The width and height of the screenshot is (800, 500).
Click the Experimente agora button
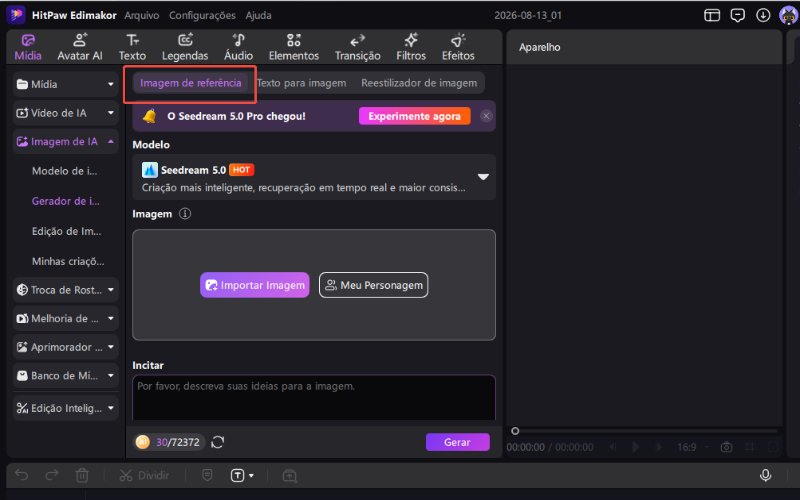tap(414, 116)
